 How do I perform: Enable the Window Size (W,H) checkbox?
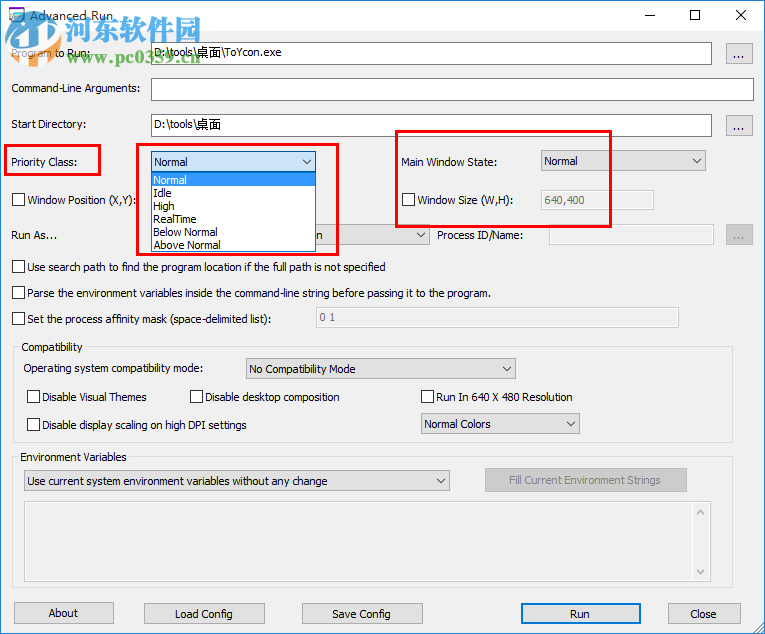[408, 200]
